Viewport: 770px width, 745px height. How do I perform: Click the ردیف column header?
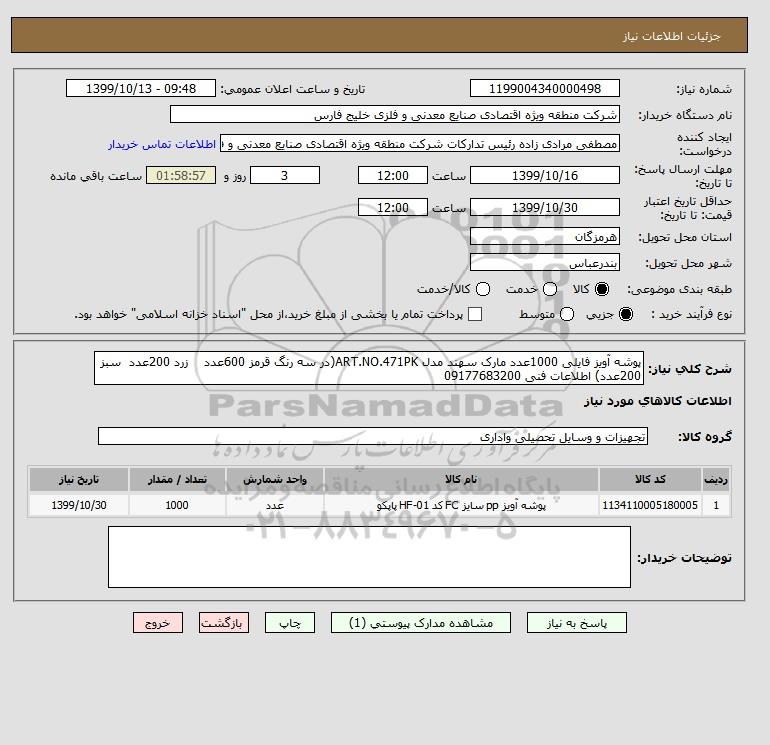[x=716, y=479]
